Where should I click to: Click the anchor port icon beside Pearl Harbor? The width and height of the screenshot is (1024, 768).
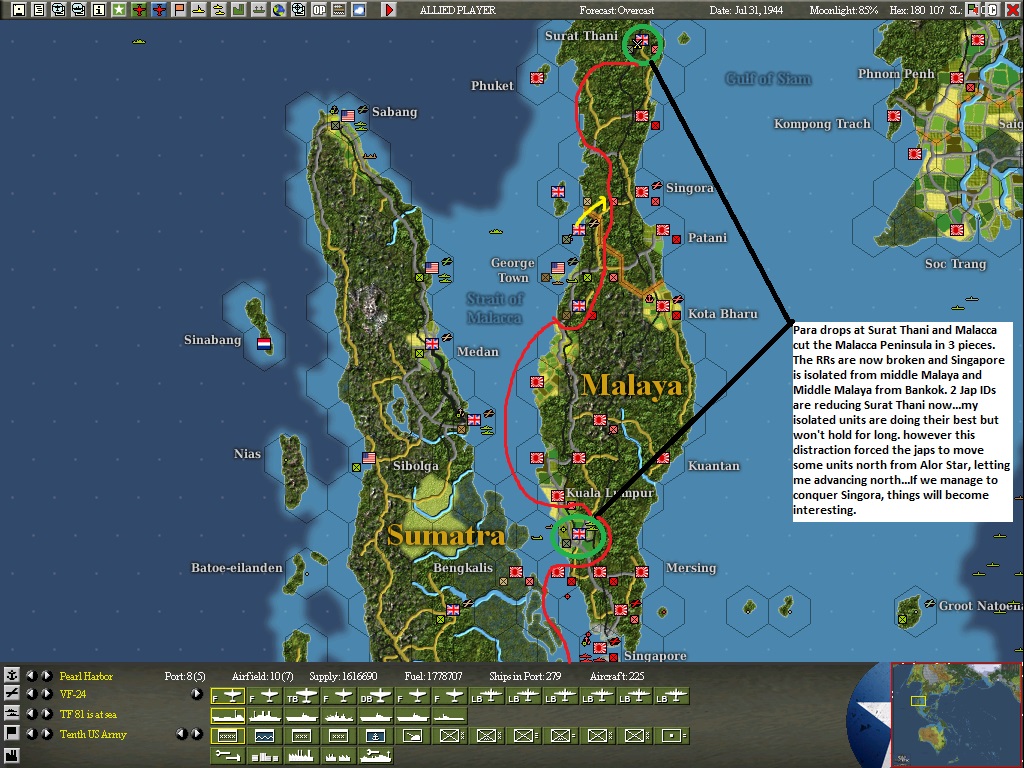coord(11,675)
